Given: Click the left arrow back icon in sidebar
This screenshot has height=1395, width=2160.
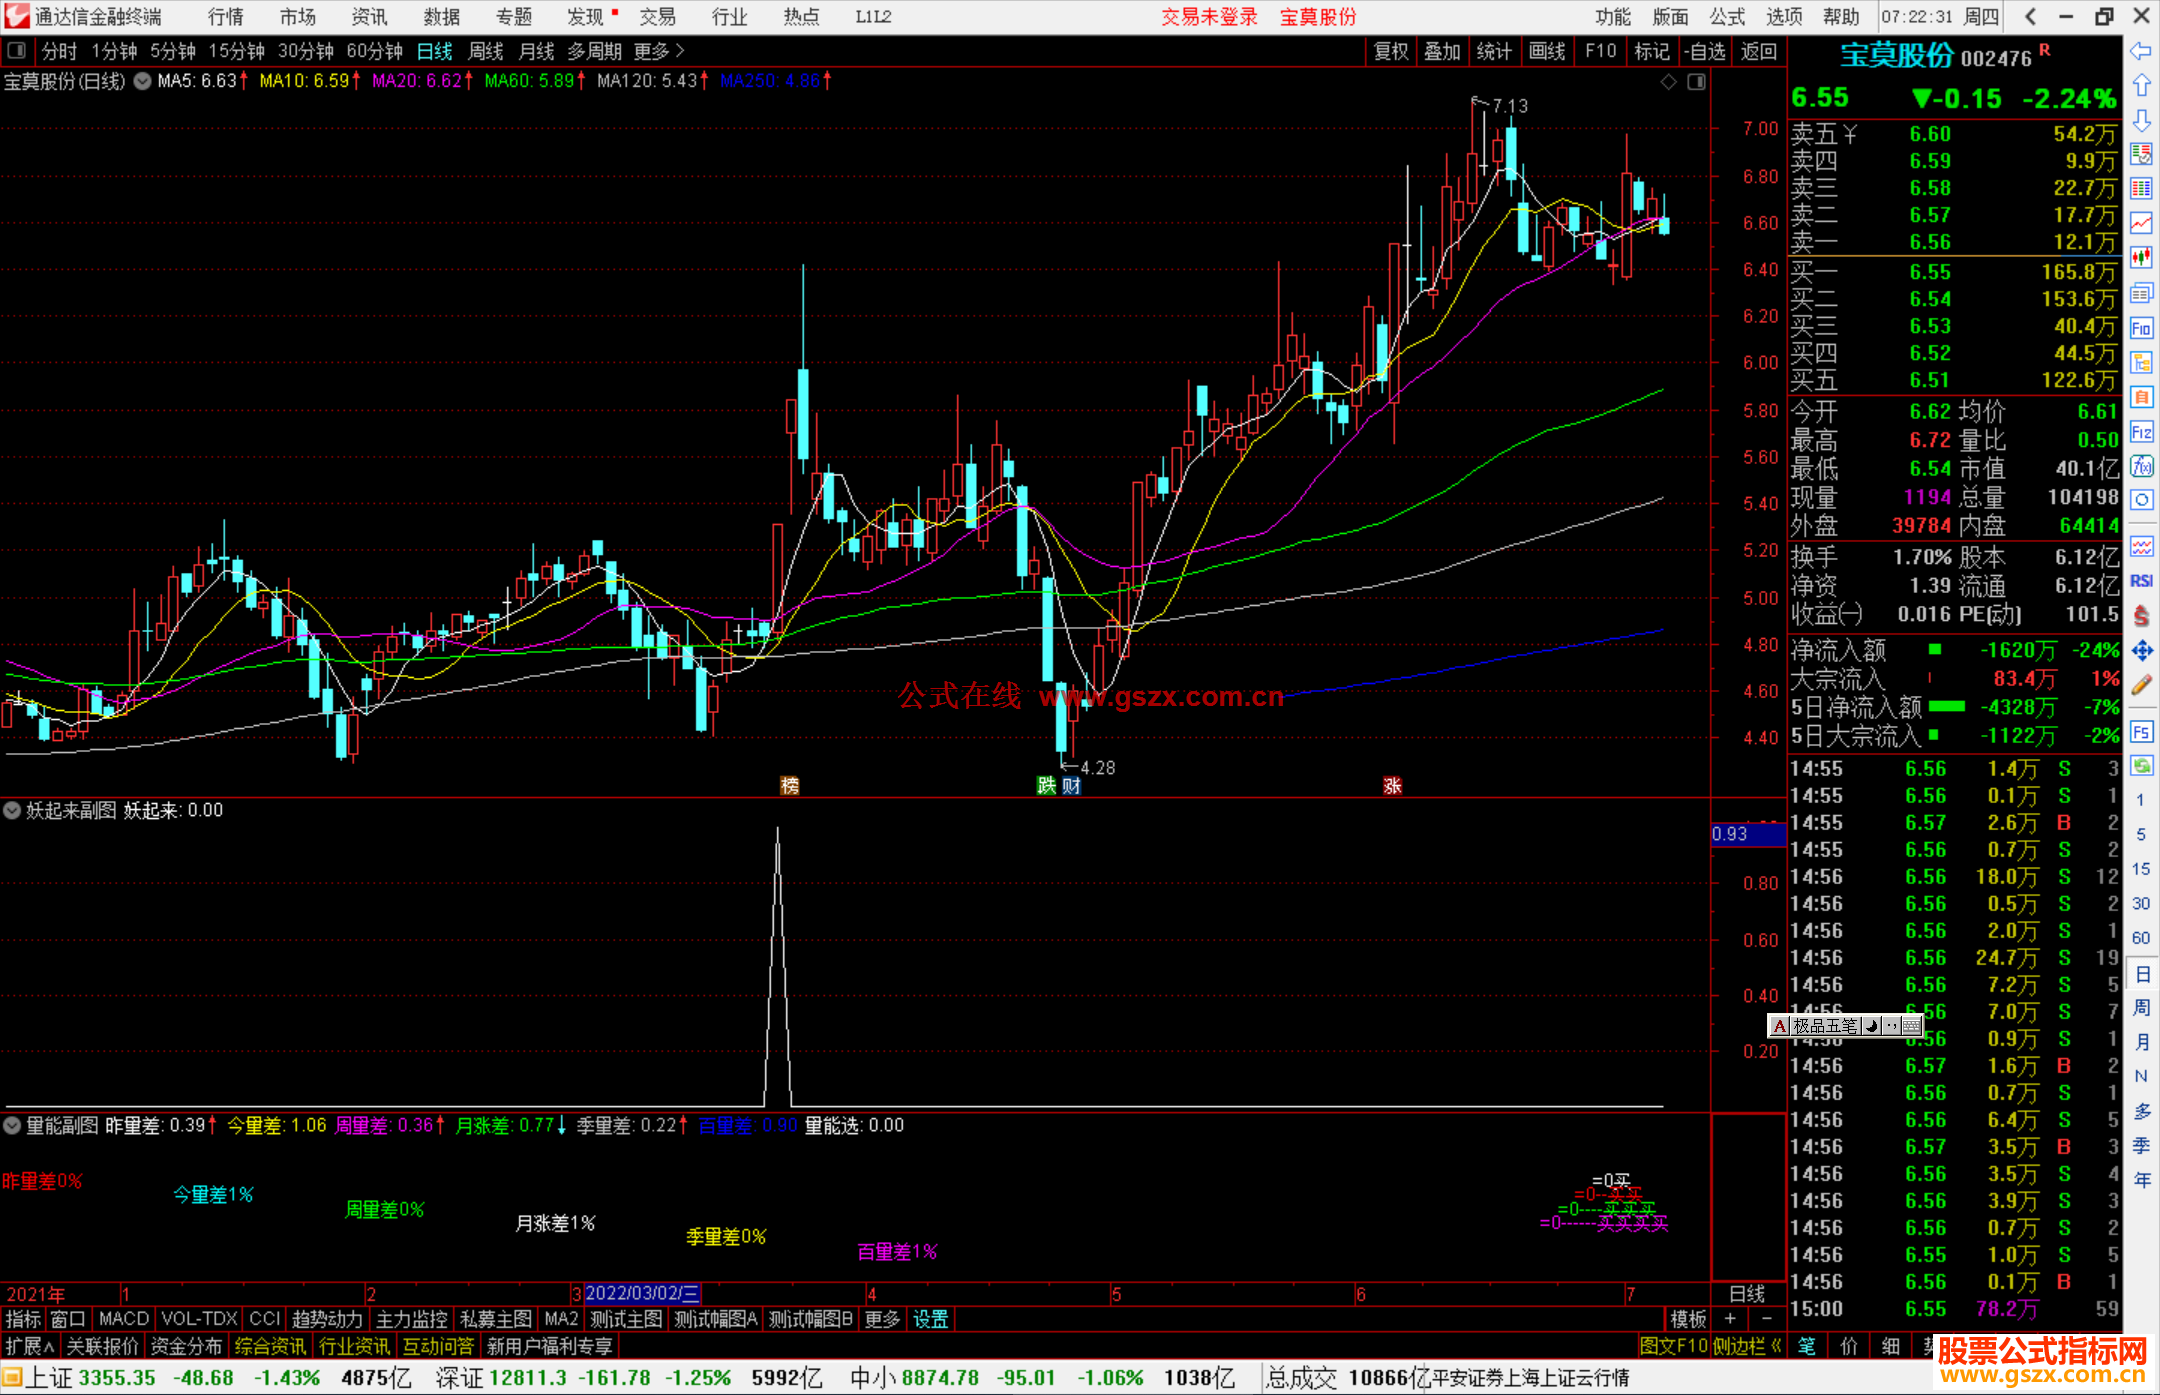Looking at the screenshot, I should coord(2141,51).
